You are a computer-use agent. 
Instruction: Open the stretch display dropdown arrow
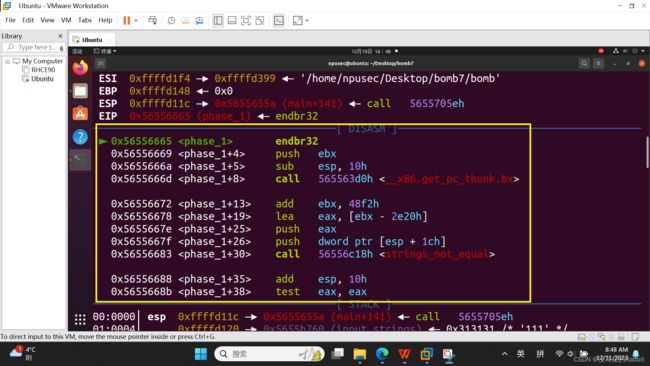307,20
